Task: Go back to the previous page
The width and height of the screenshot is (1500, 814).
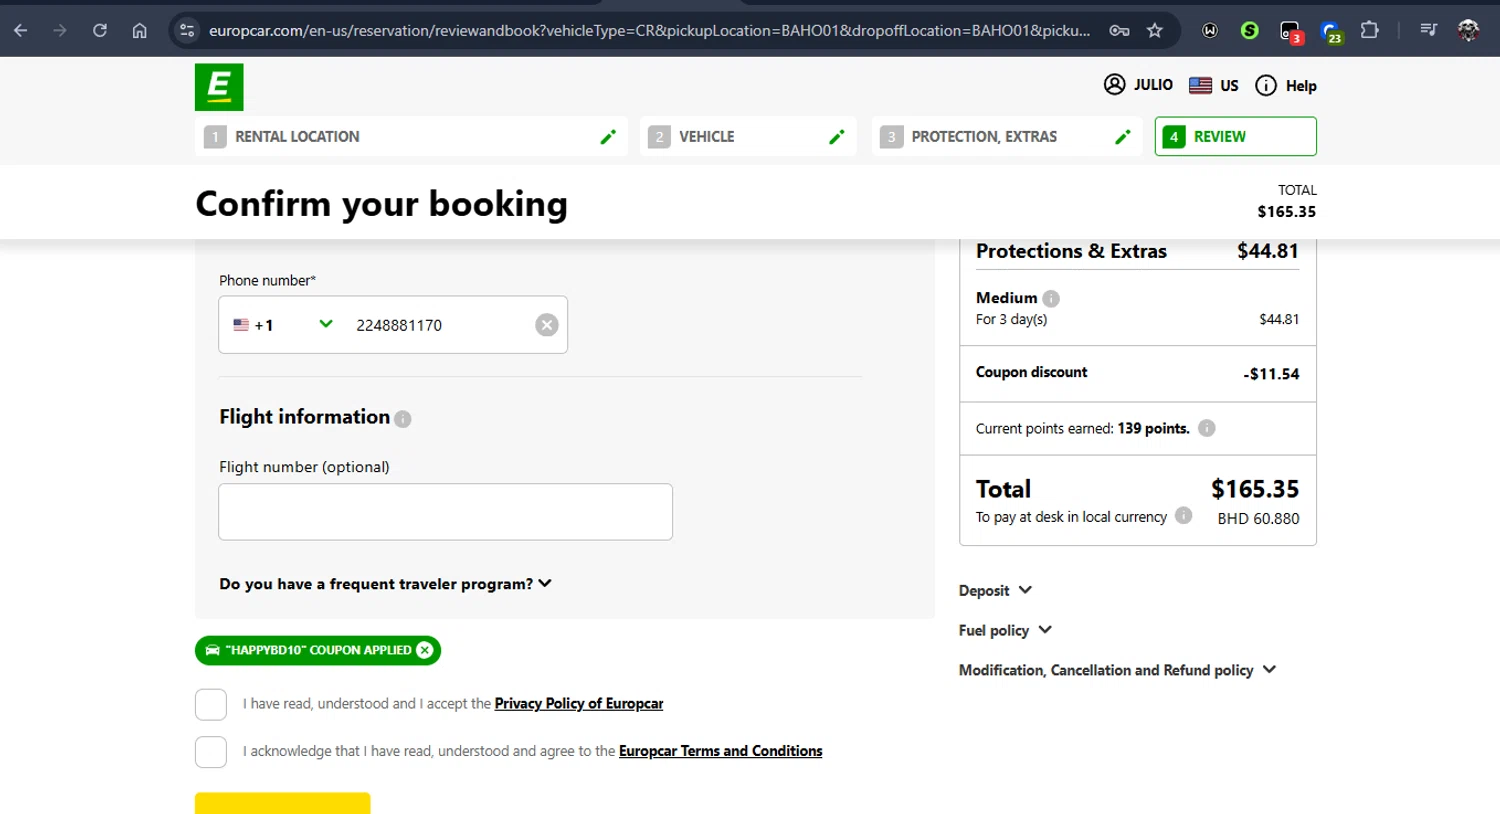Action: [x=21, y=30]
